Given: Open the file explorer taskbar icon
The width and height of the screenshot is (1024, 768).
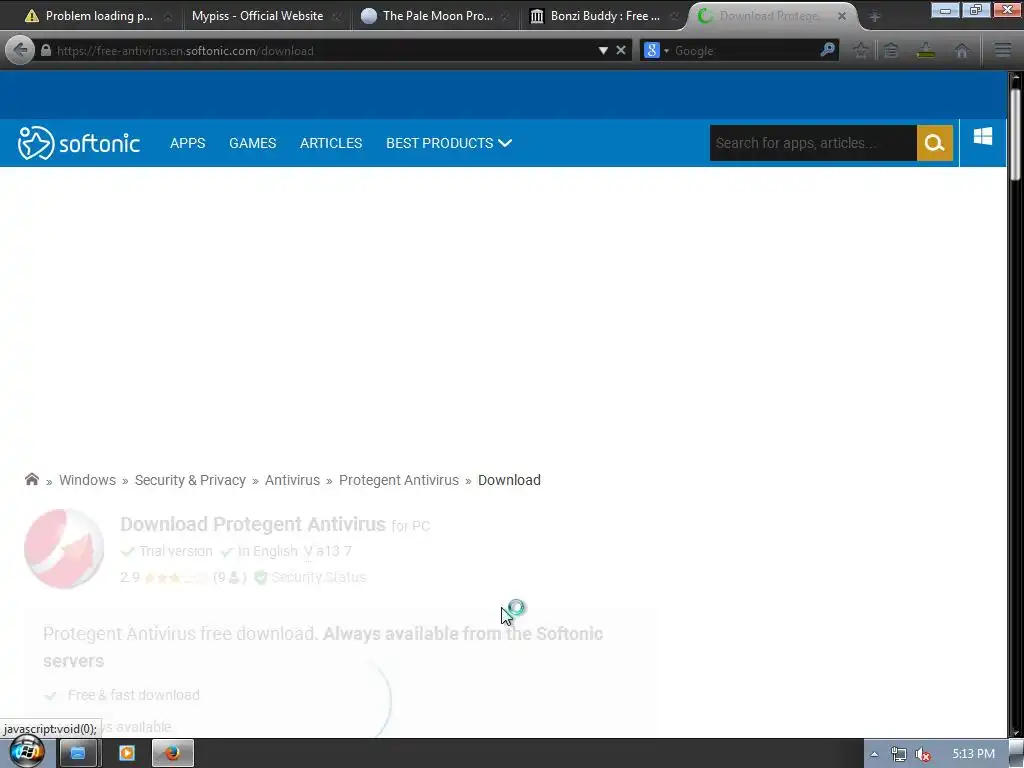Looking at the screenshot, I should point(78,753).
